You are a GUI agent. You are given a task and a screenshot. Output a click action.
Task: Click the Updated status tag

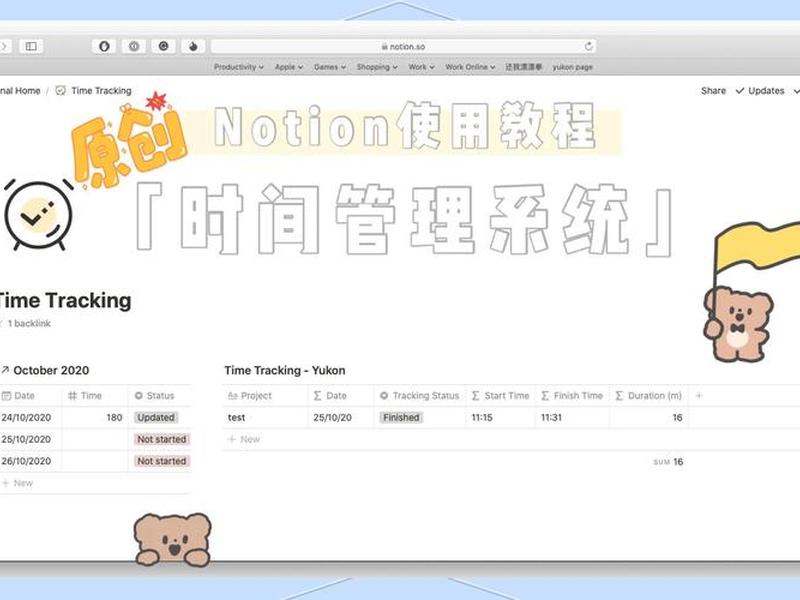(x=156, y=417)
